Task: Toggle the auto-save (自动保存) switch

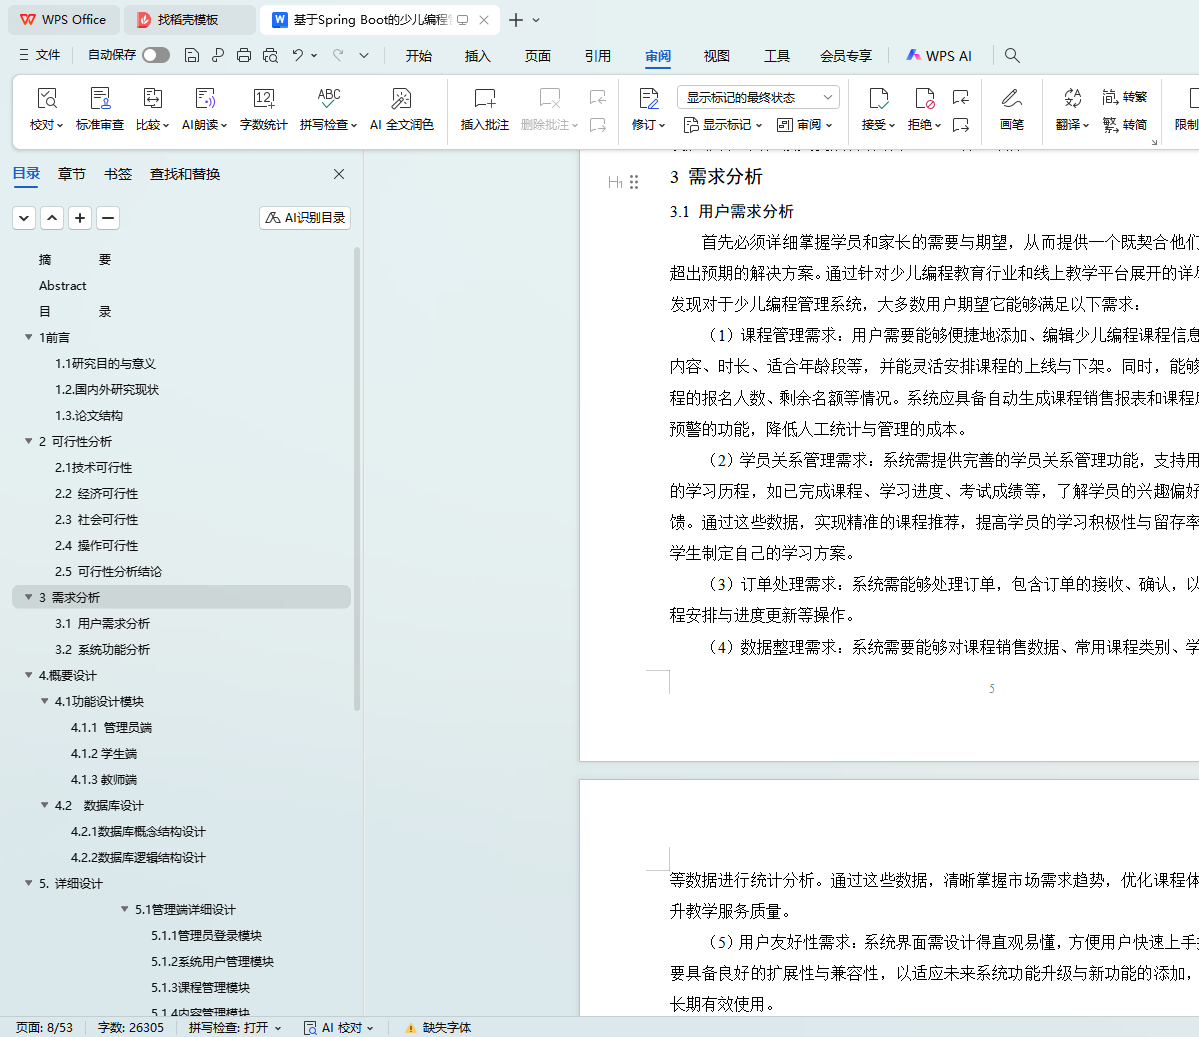Action: [155, 55]
